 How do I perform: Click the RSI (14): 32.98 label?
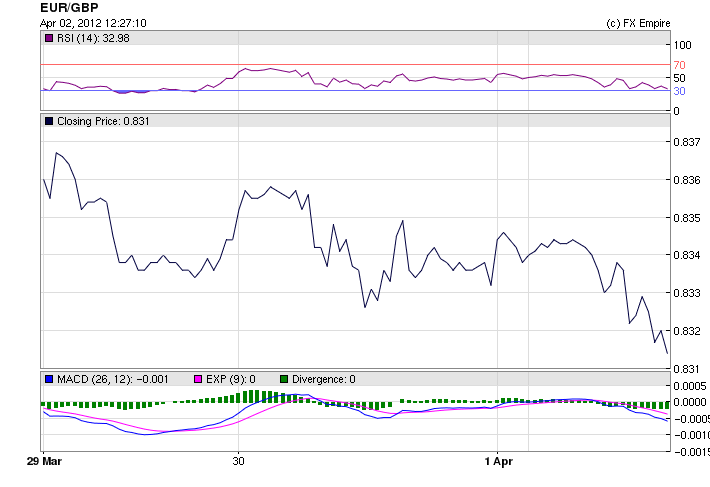[x=93, y=38]
